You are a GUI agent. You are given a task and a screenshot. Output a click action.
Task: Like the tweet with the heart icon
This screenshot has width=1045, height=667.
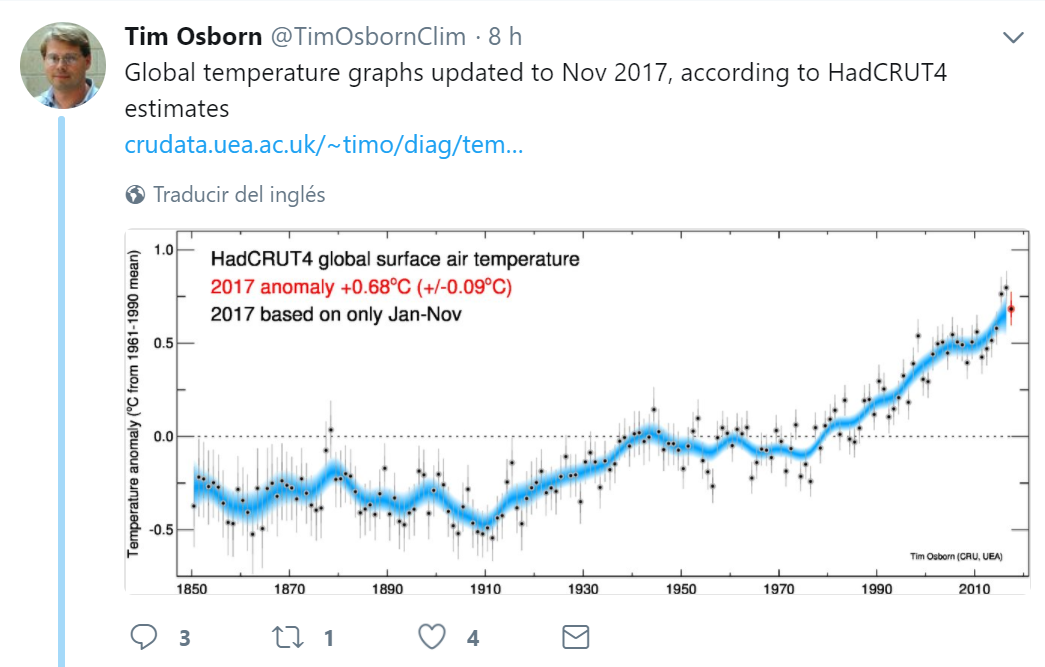[431, 637]
